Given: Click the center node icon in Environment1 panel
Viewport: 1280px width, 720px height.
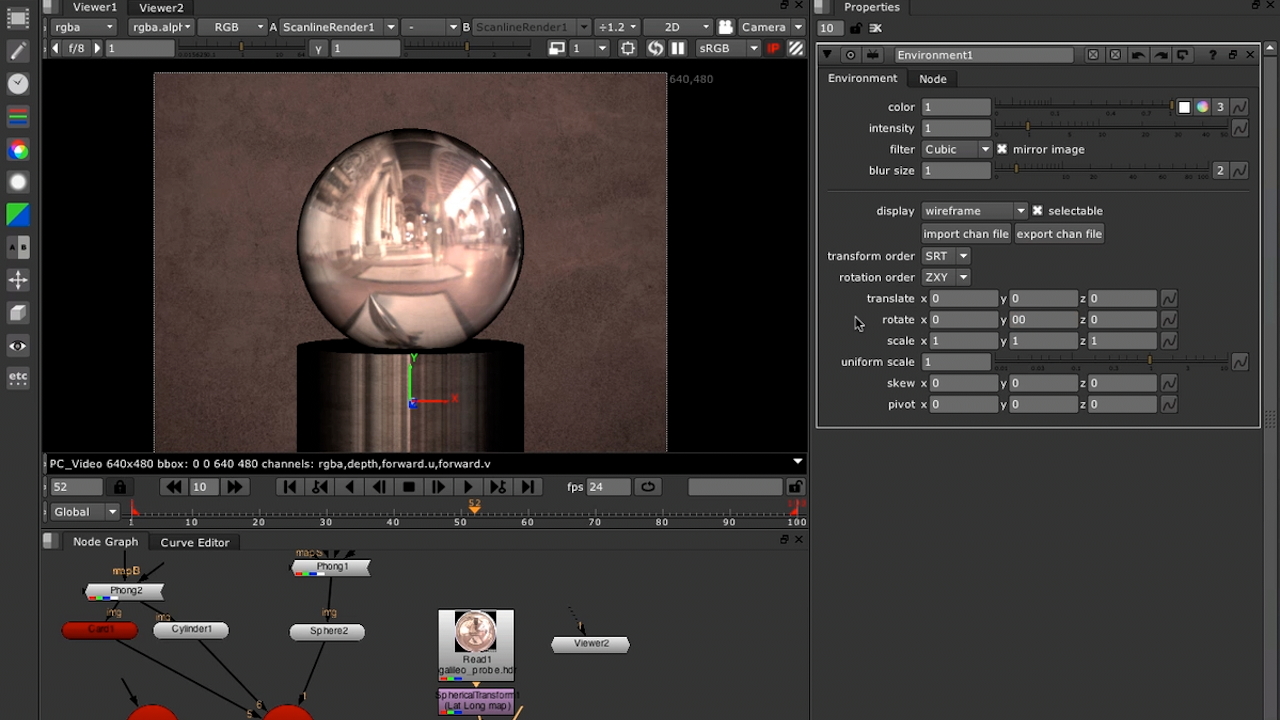Looking at the screenshot, I should pos(850,55).
